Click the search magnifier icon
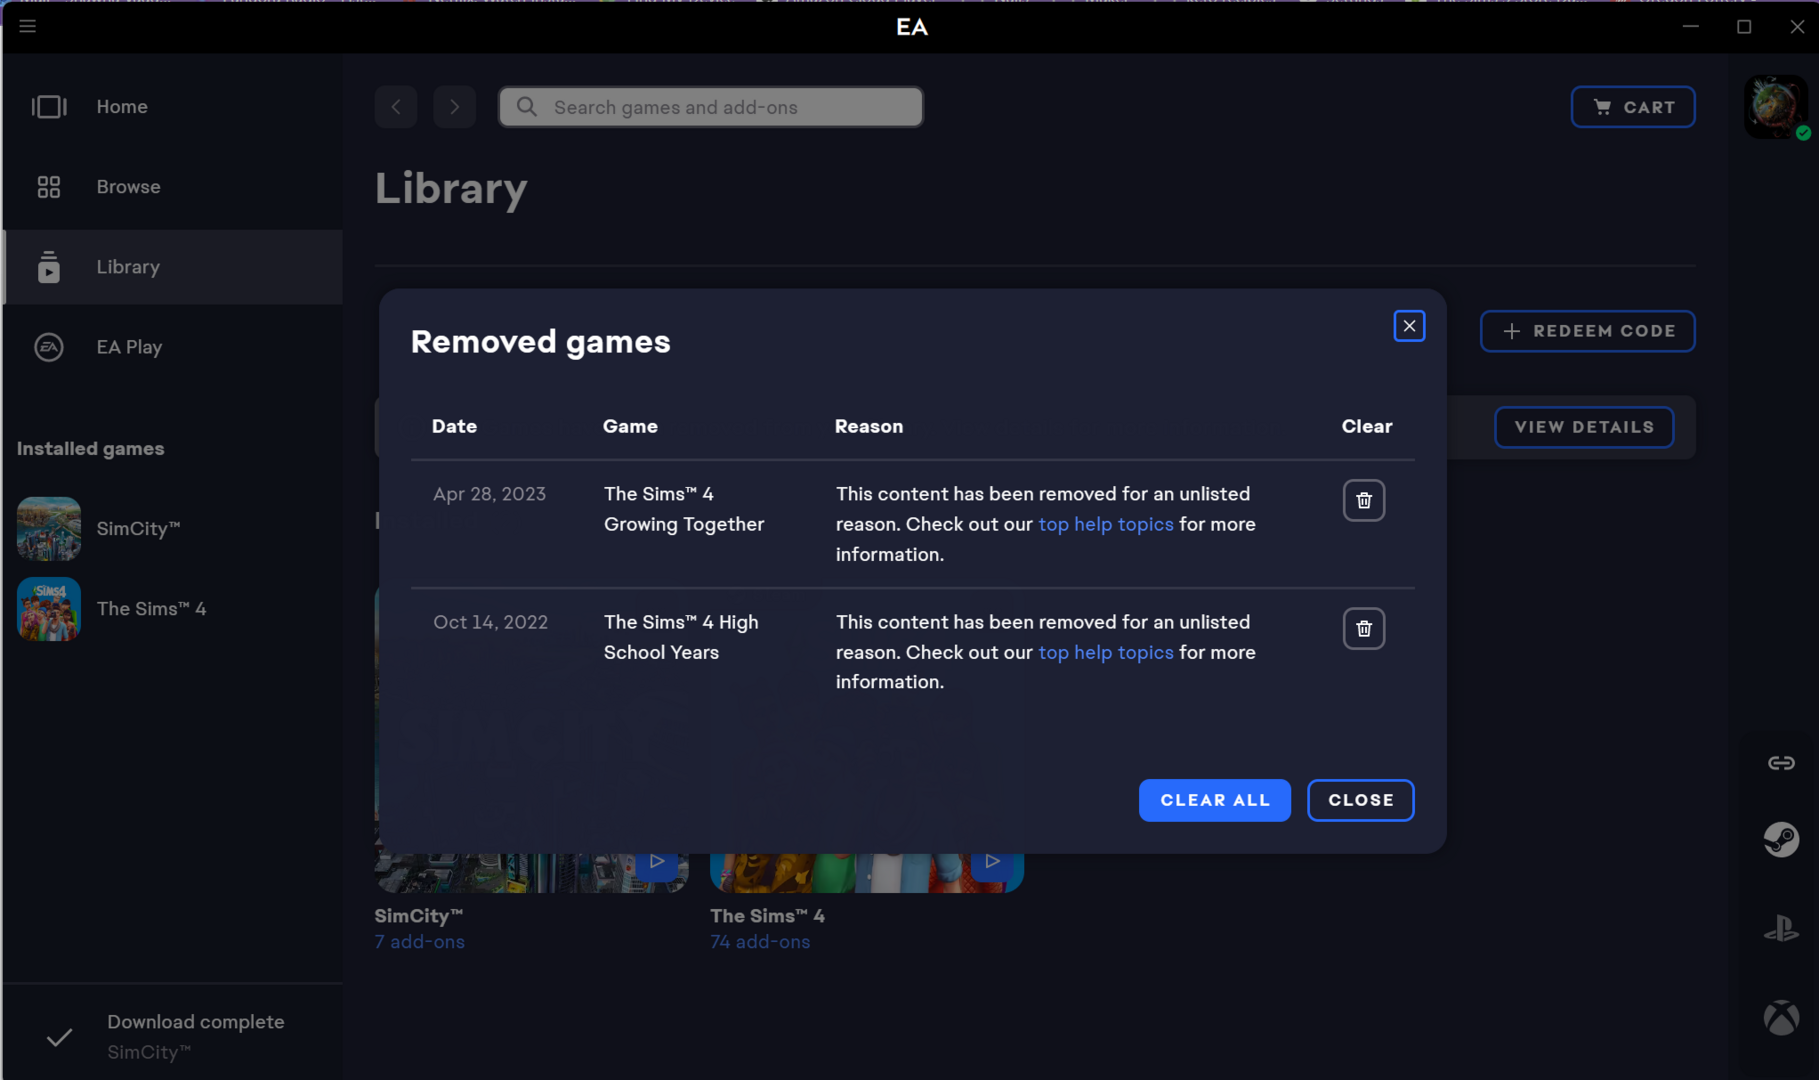Image resolution: width=1819 pixels, height=1080 pixels. (527, 107)
